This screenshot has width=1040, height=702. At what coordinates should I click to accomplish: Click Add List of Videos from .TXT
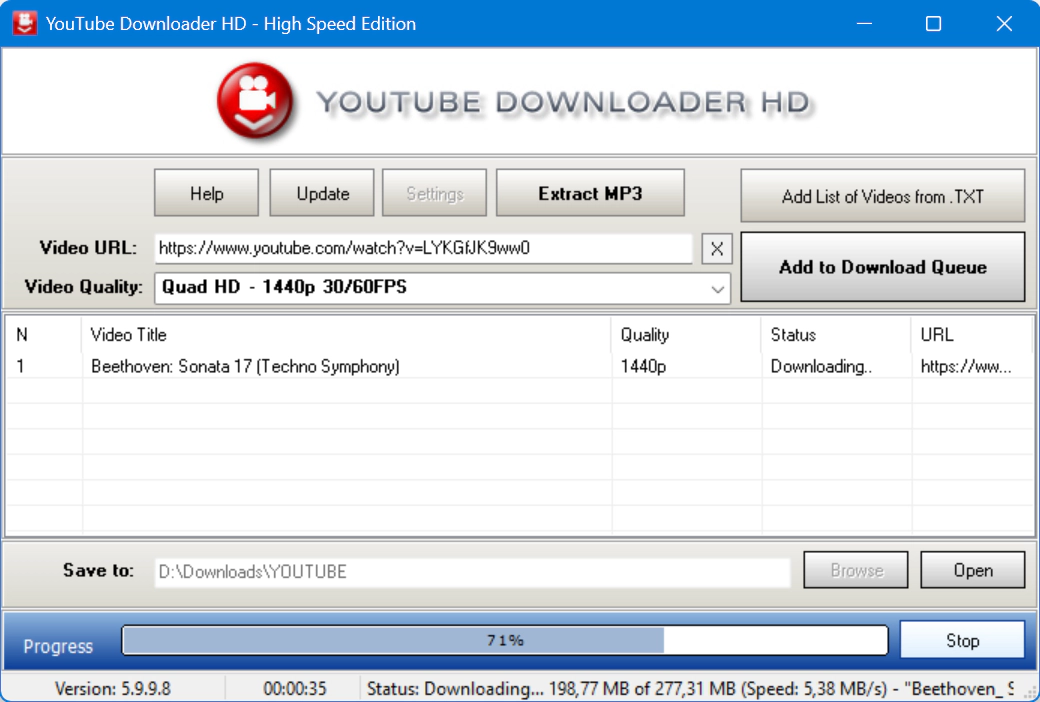pyautogui.click(x=883, y=196)
